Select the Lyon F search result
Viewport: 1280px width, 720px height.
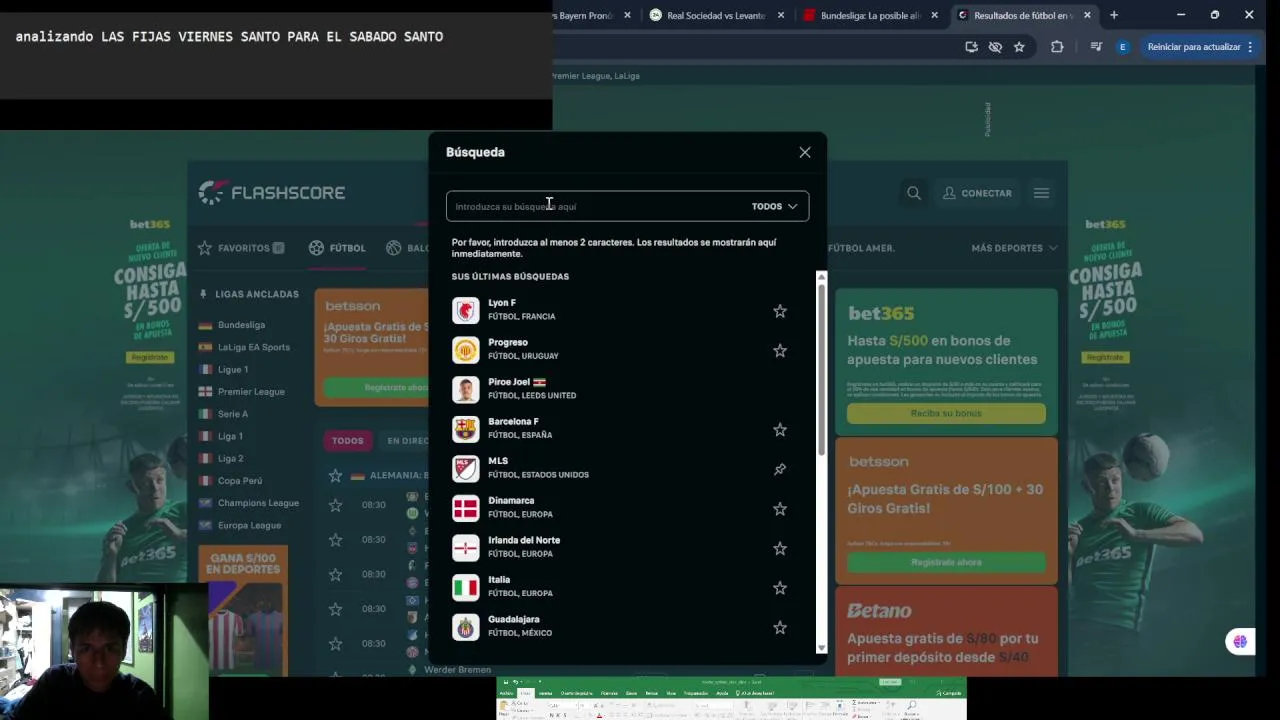click(x=627, y=310)
